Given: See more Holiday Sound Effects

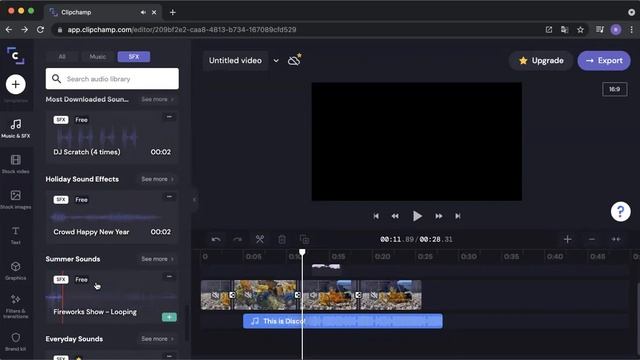Looking at the screenshot, I should 157,179.
